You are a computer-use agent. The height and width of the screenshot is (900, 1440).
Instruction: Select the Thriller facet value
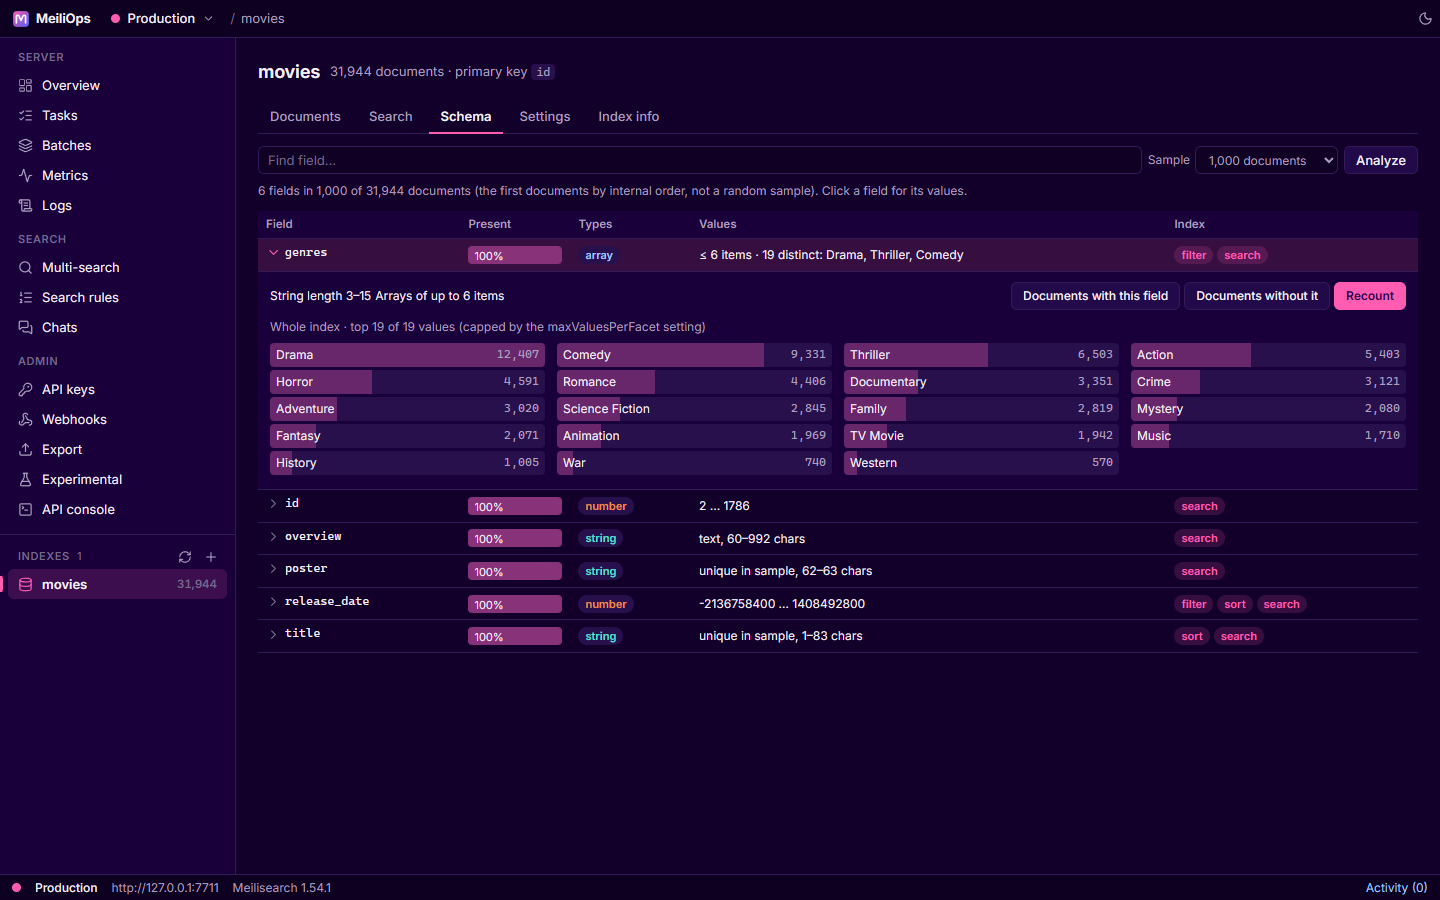(x=981, y=355)
